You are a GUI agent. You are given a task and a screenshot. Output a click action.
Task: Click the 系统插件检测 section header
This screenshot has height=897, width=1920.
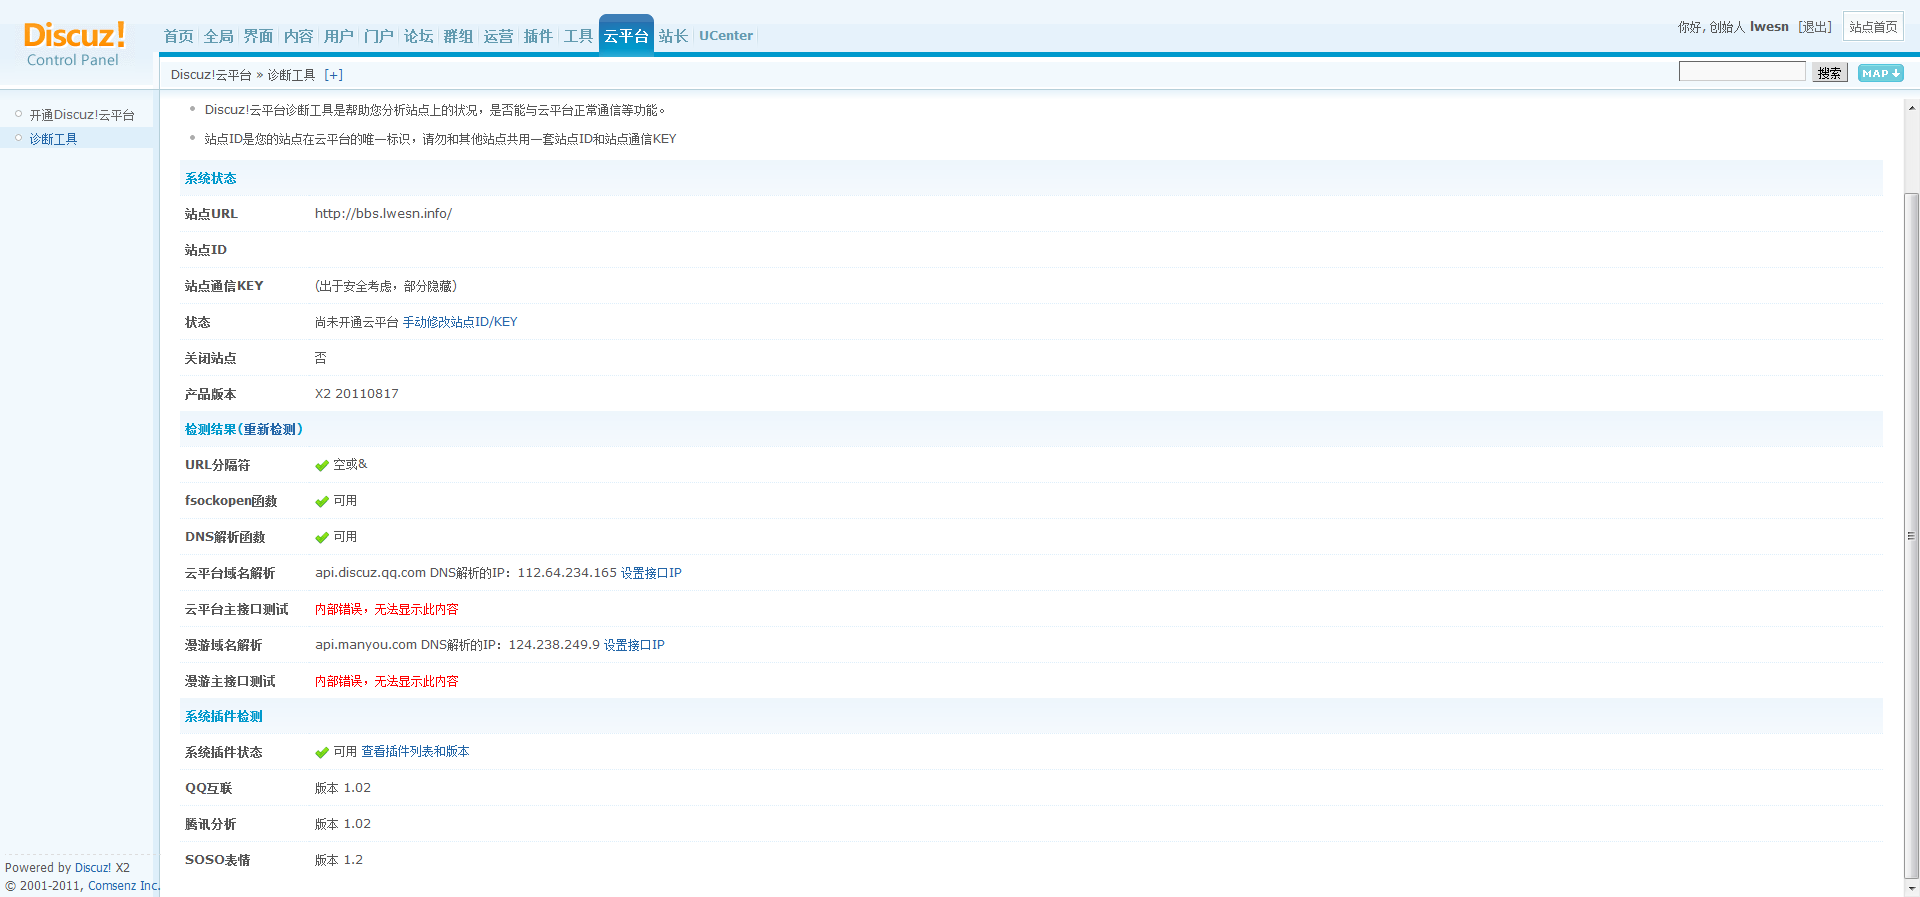point(224,716)
